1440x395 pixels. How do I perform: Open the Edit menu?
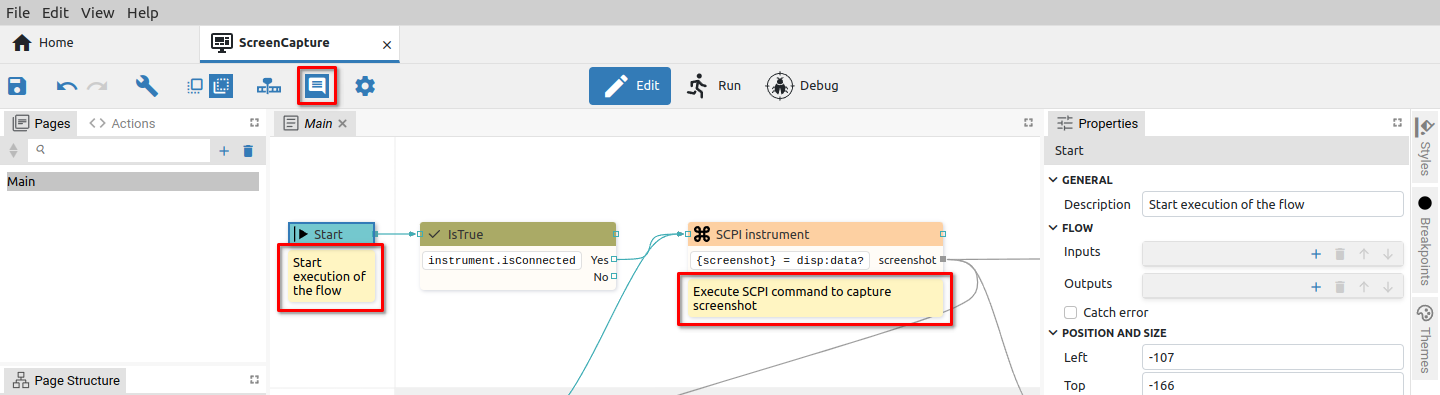[x=55, y=13]
